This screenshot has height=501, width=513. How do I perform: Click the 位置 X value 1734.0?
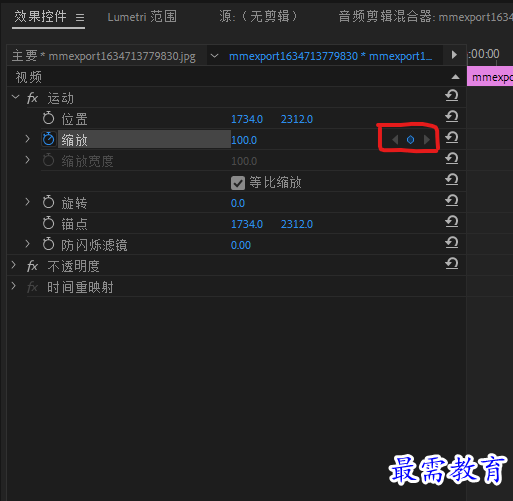247,119
